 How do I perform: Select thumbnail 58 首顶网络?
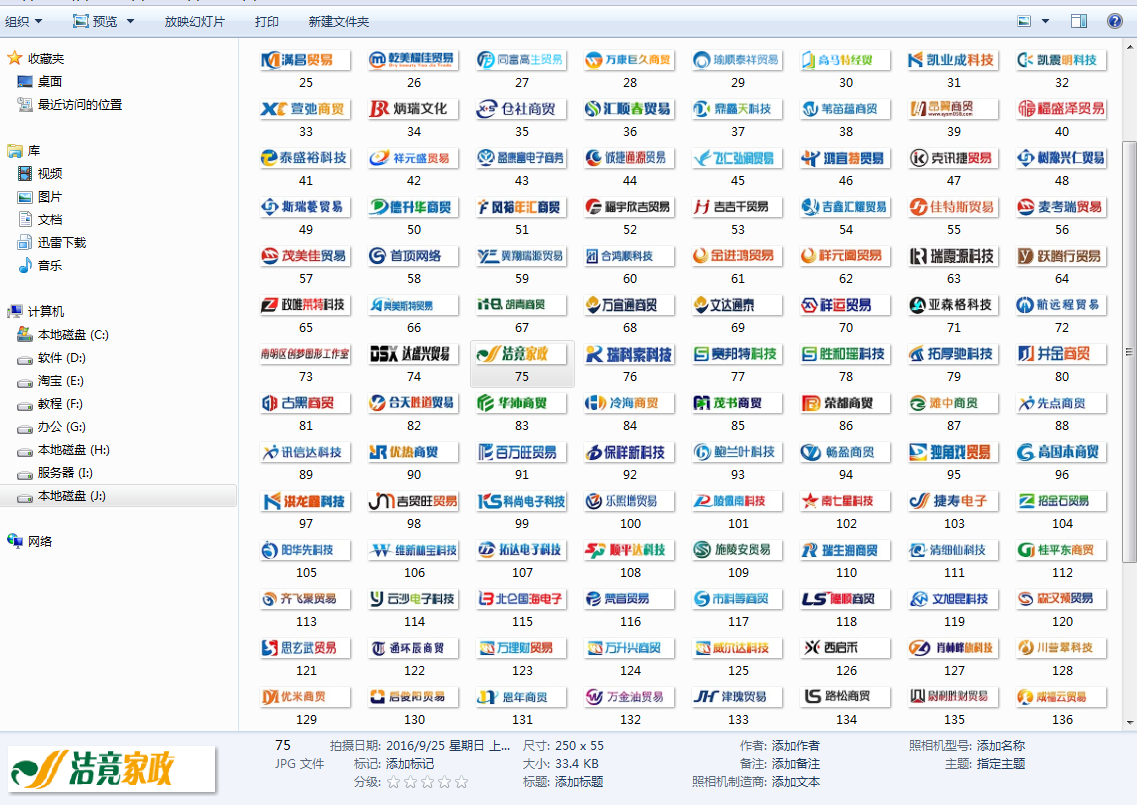(x=413, y=256)
